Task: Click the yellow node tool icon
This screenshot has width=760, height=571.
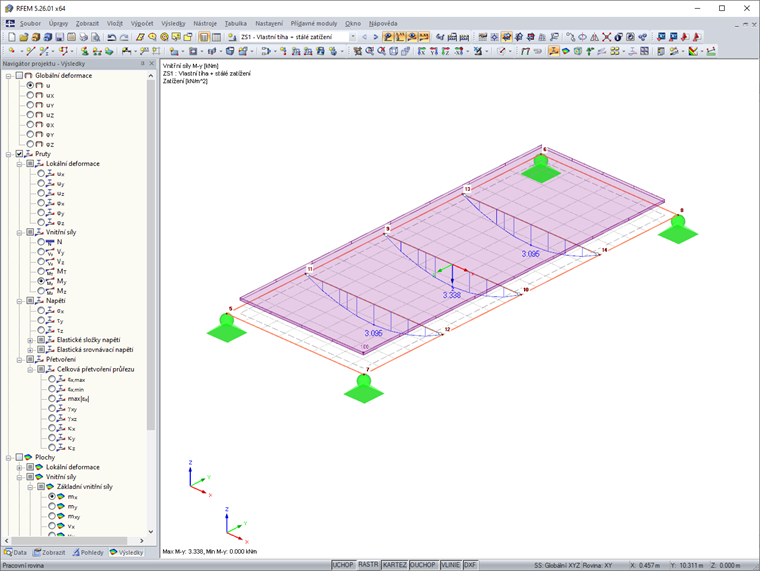Action: tap(12, 51)
